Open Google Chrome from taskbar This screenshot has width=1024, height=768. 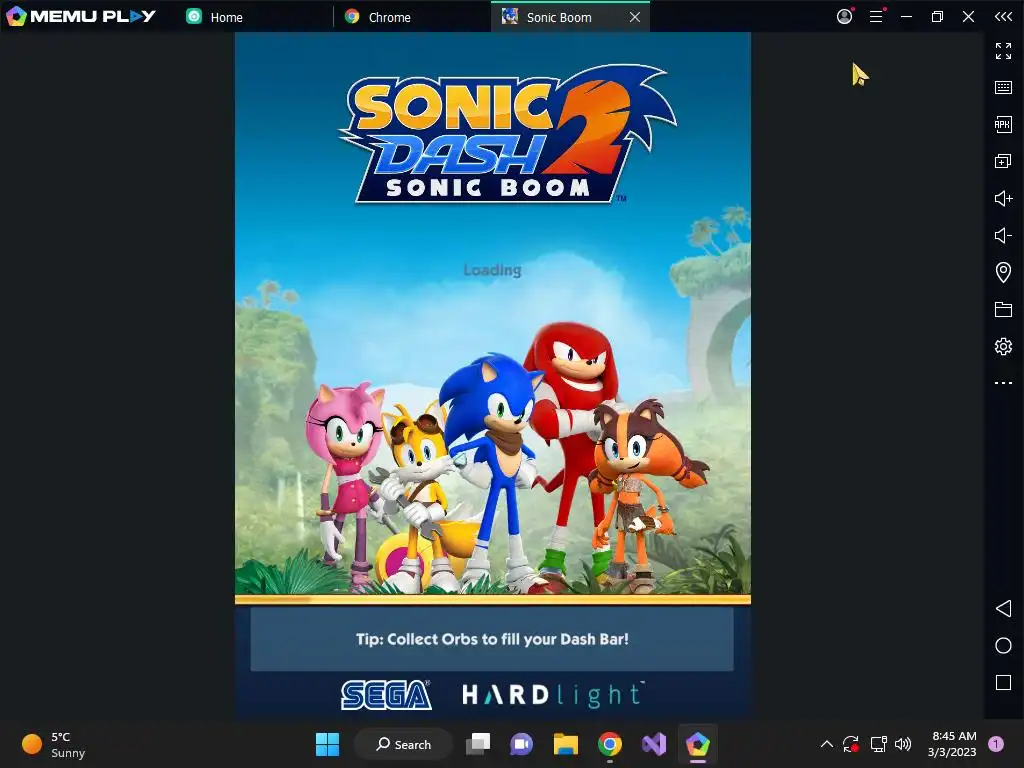(609, 744)
